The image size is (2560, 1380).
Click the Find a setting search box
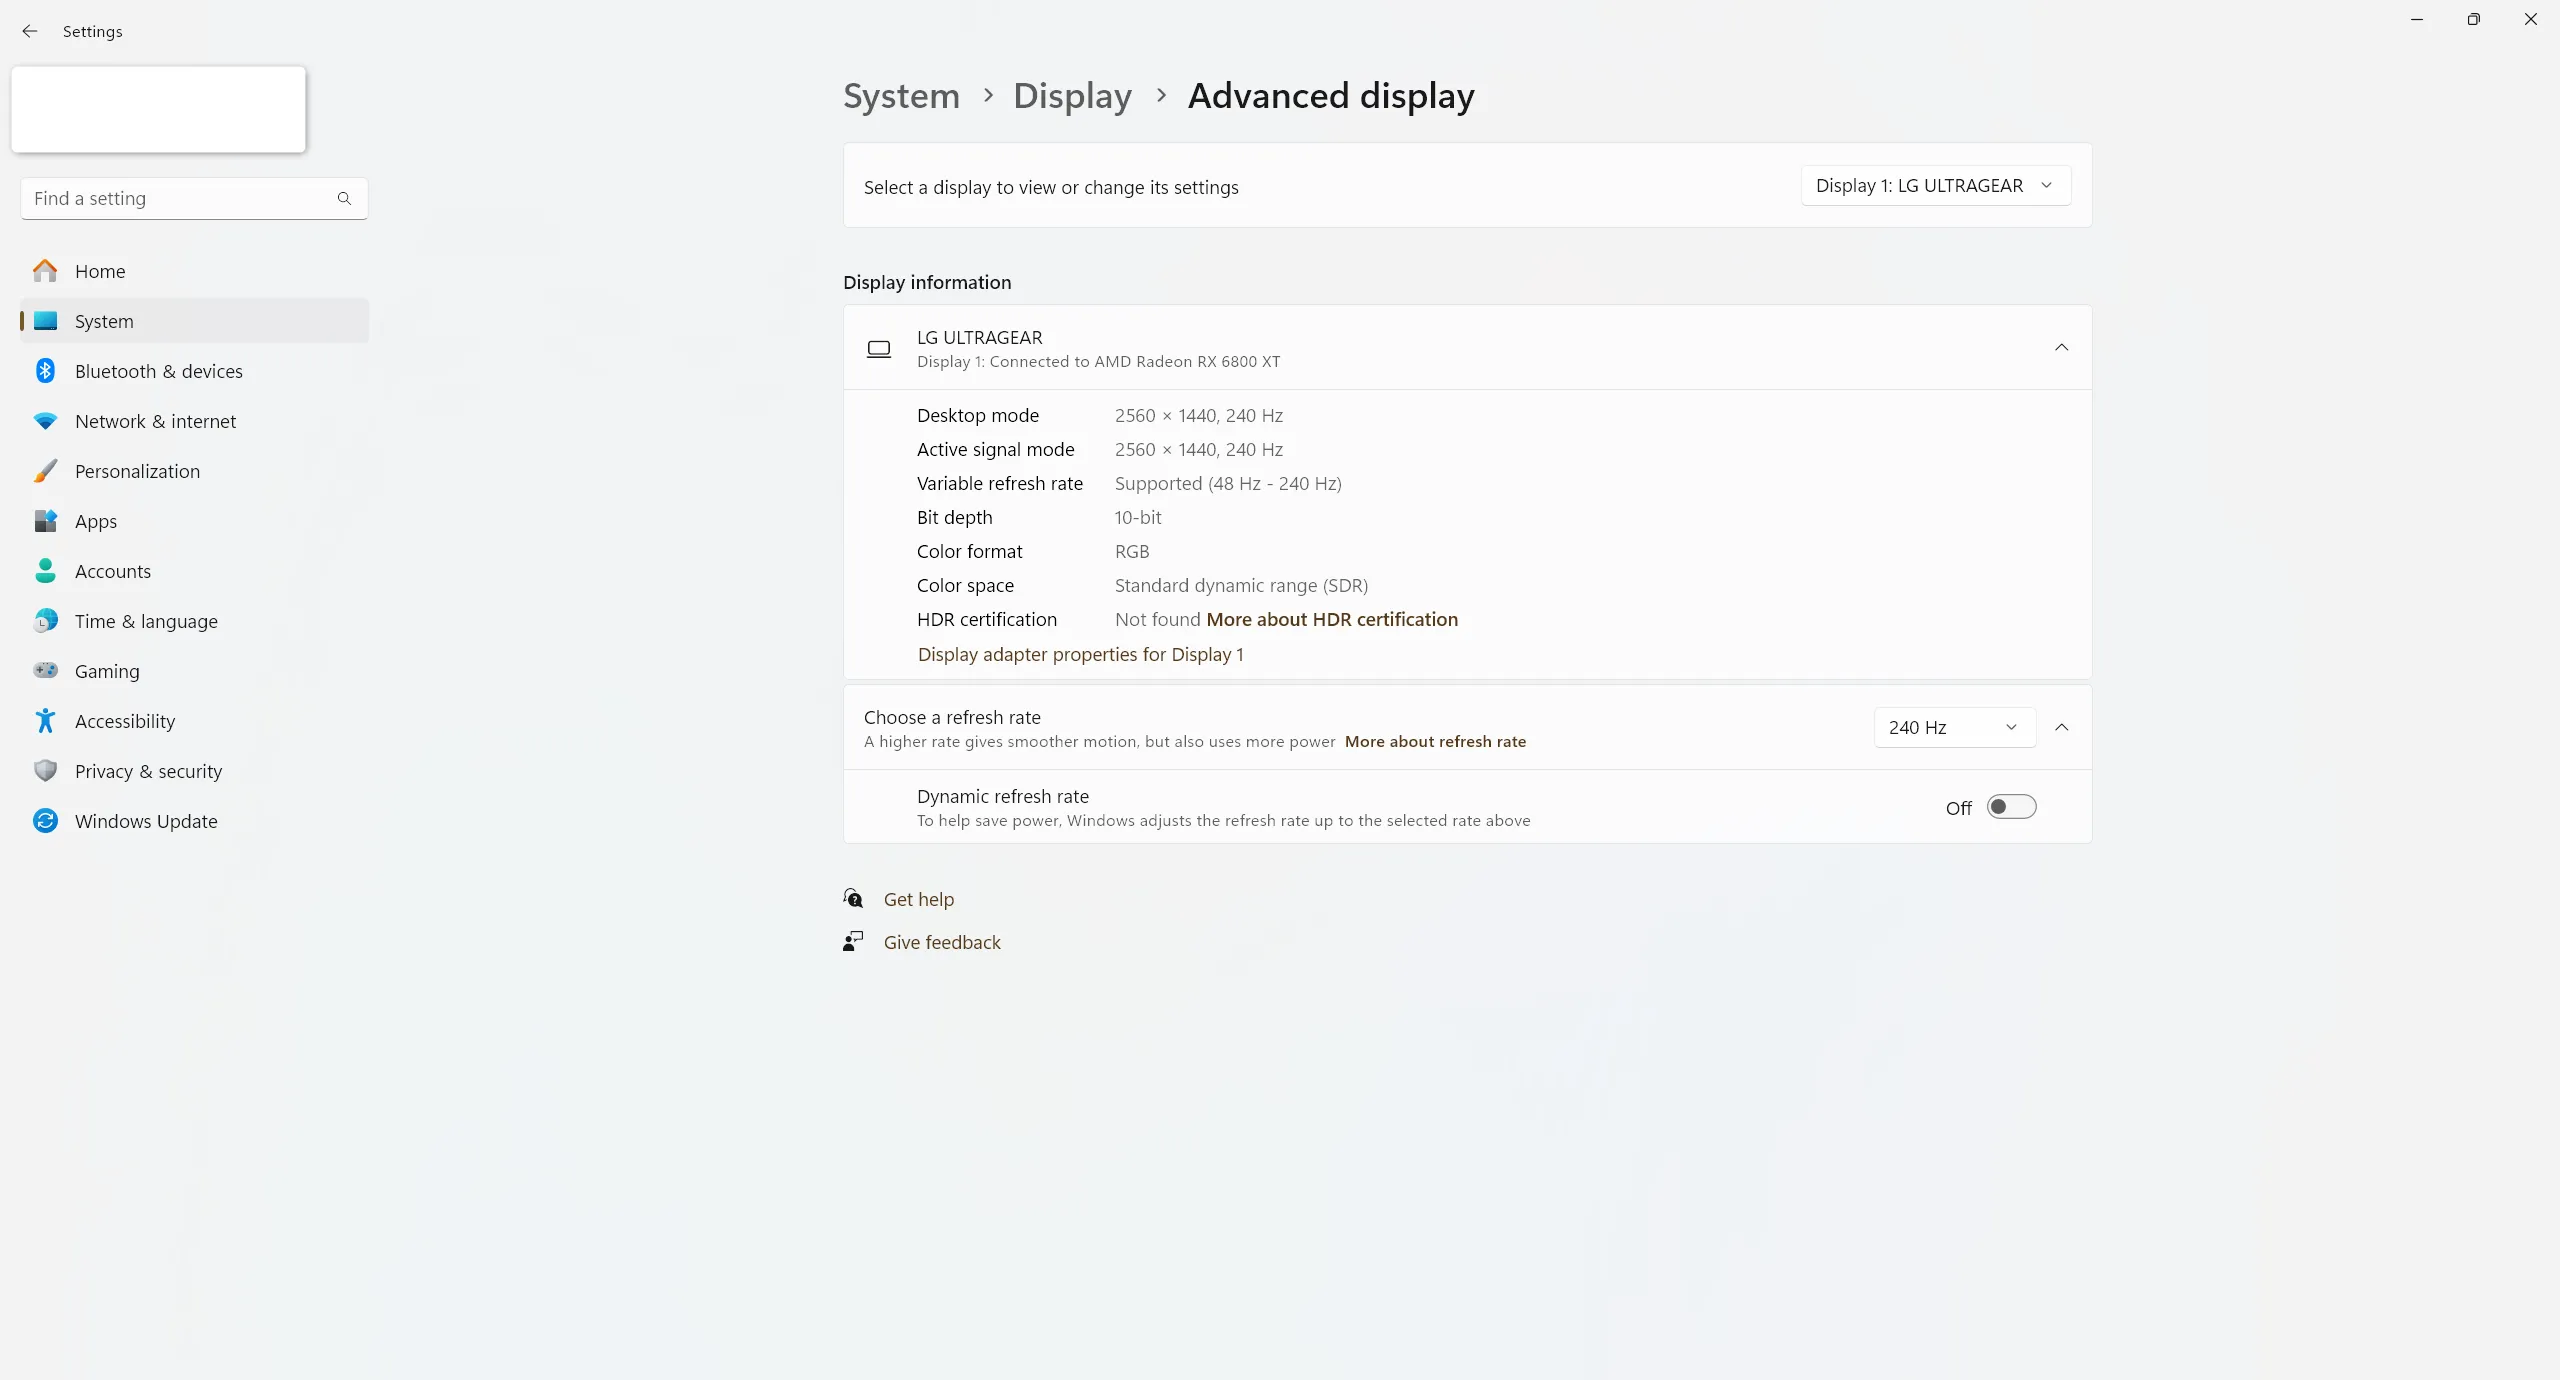pos(180,198)
